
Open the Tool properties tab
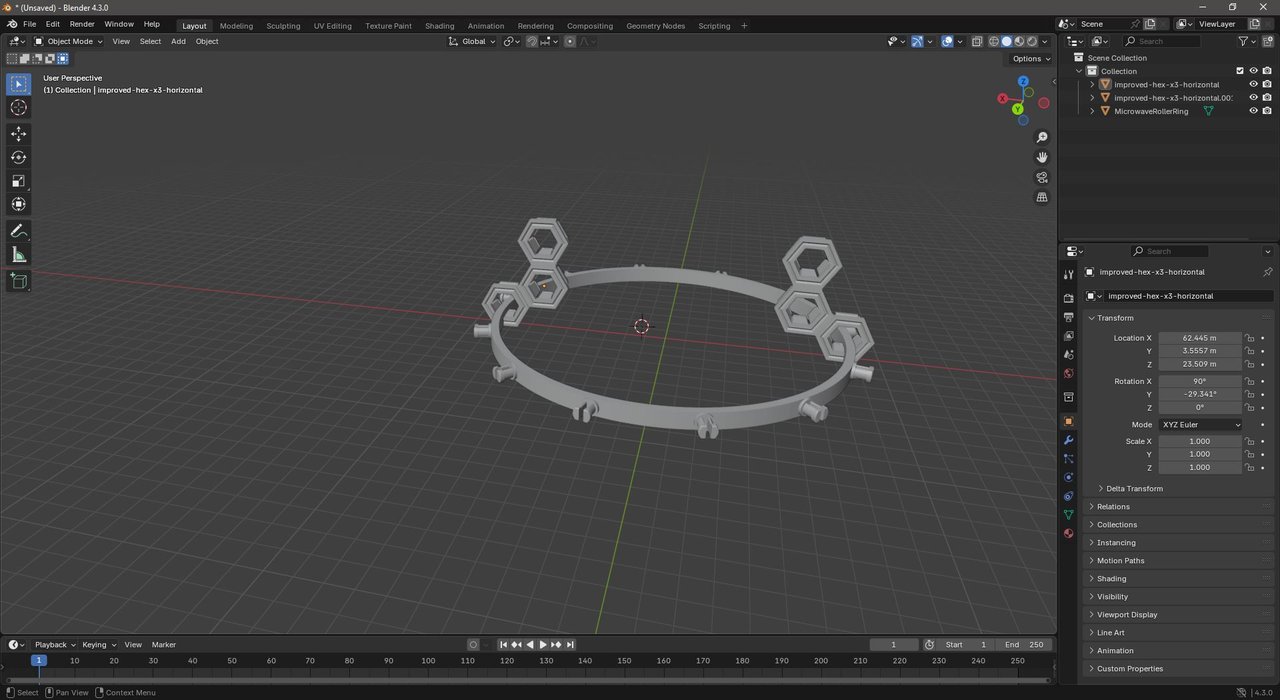[x=1068, y=274]
